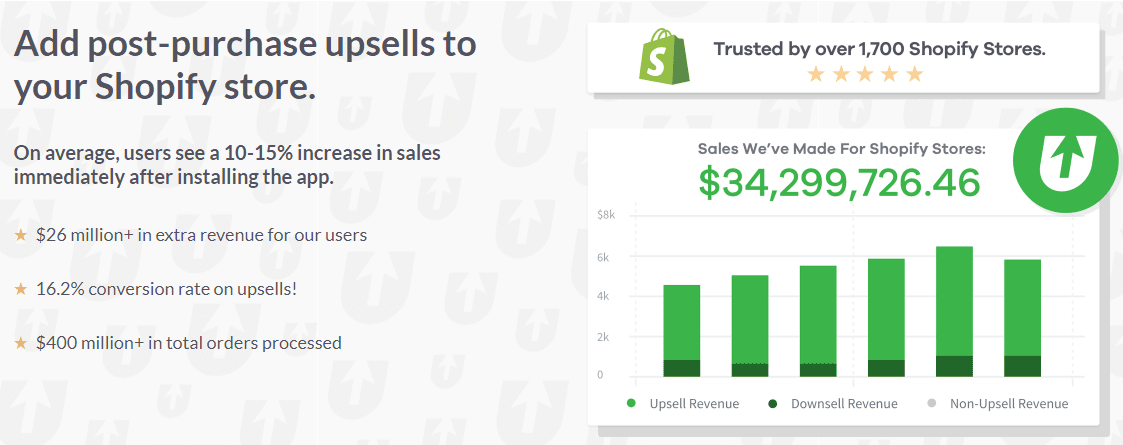Click the Non-Upsell Revenue legend label
This screenshot has width=1123, height=445.
click(x=1009, y=403)
